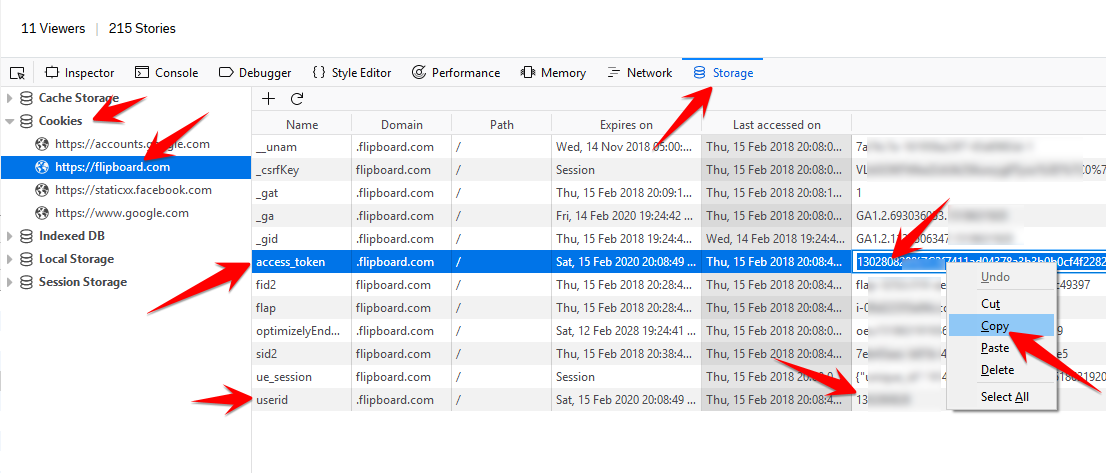Click Session expiry in ue_session row
The width and height of the screenshot is (1106, 473).
[576, 377]
